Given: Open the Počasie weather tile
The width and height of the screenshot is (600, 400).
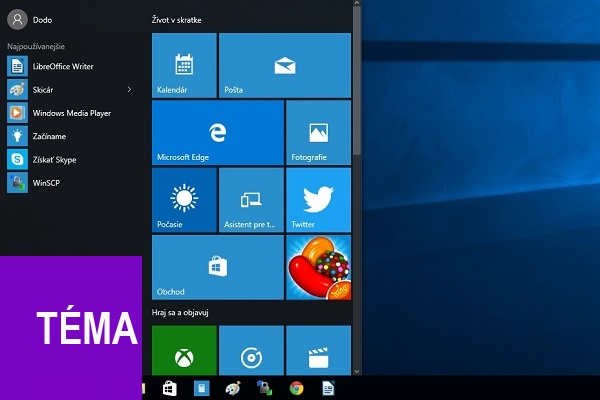Looking at the screenshot, I should 184,200.
